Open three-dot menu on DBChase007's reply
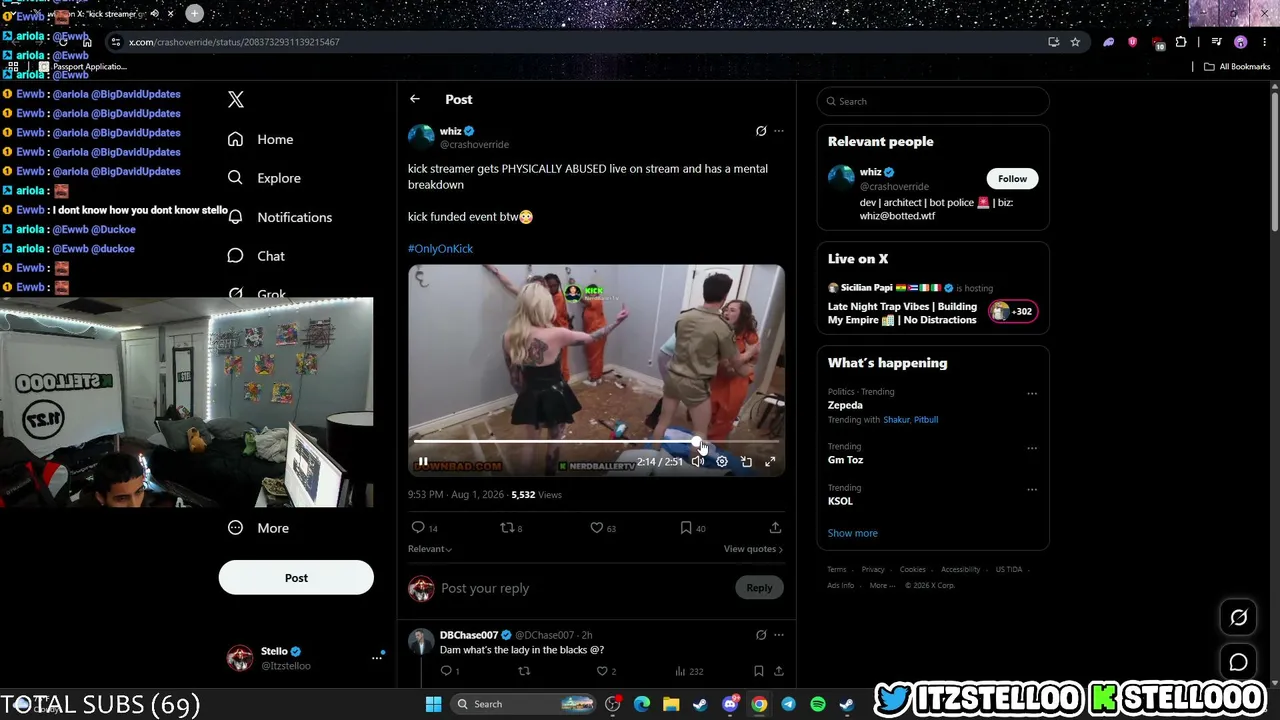 pos(779,635)
